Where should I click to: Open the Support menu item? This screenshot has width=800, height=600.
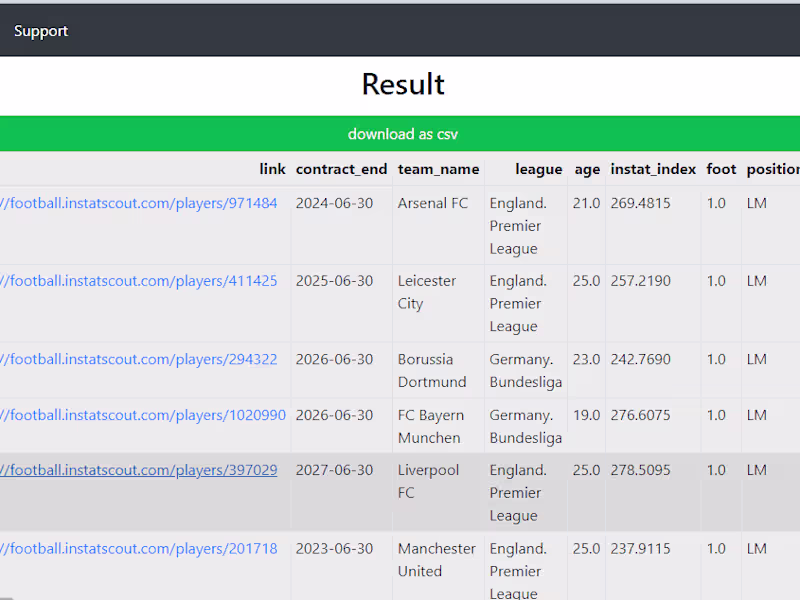pos(41,31)
